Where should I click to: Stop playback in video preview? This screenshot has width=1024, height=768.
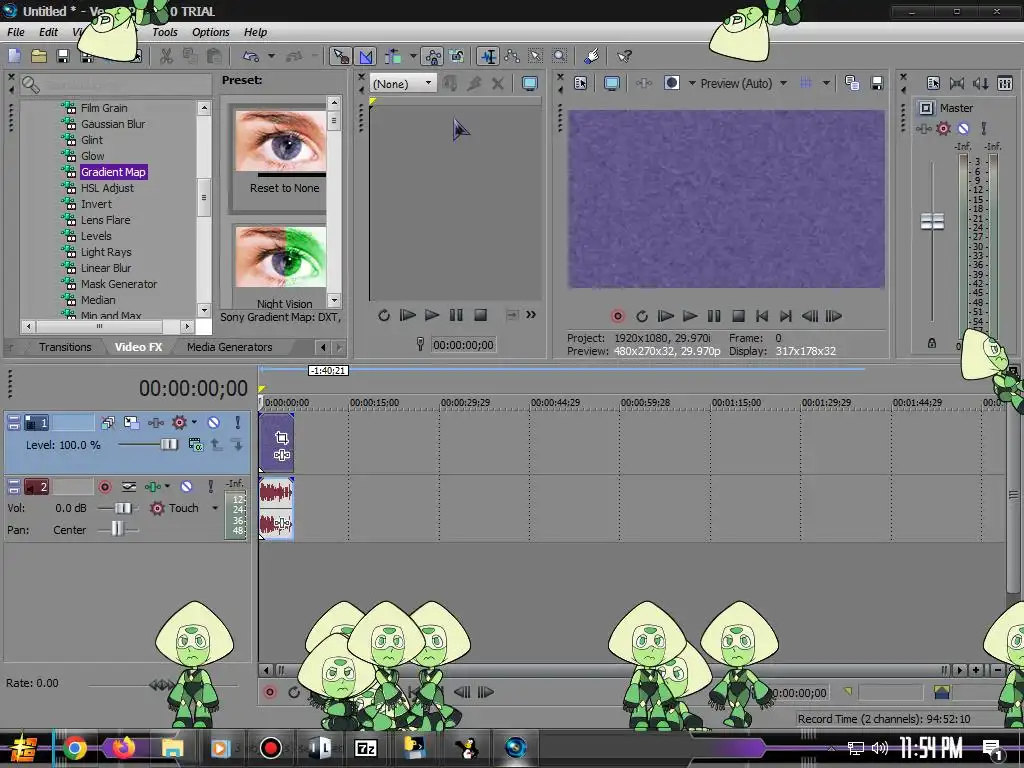(x=739, y=316)
